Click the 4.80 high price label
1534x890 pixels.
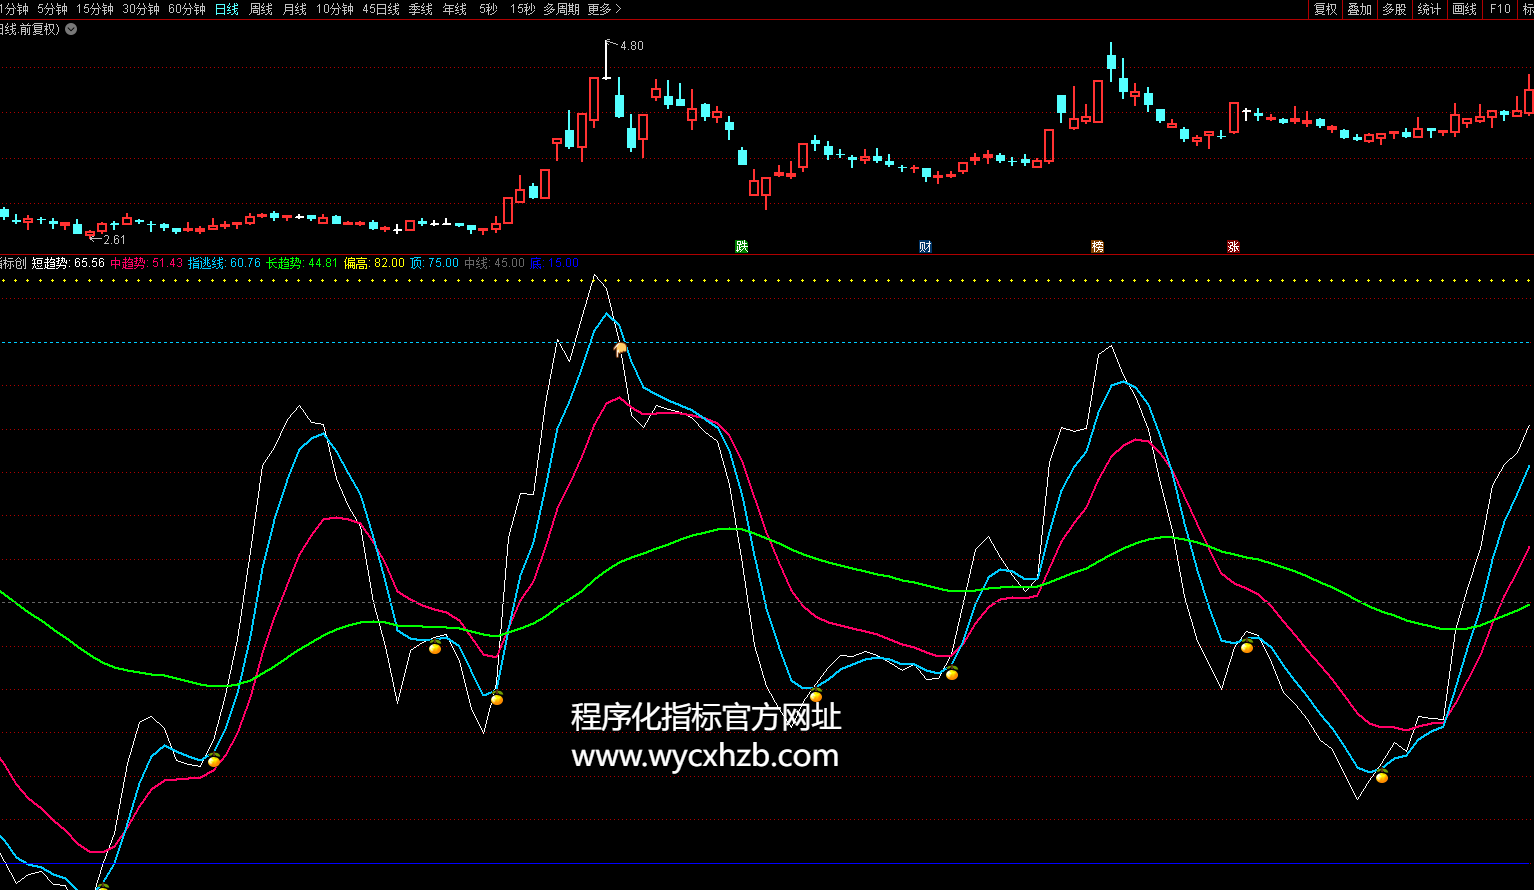pyautogui.click(x=632, y=46)
